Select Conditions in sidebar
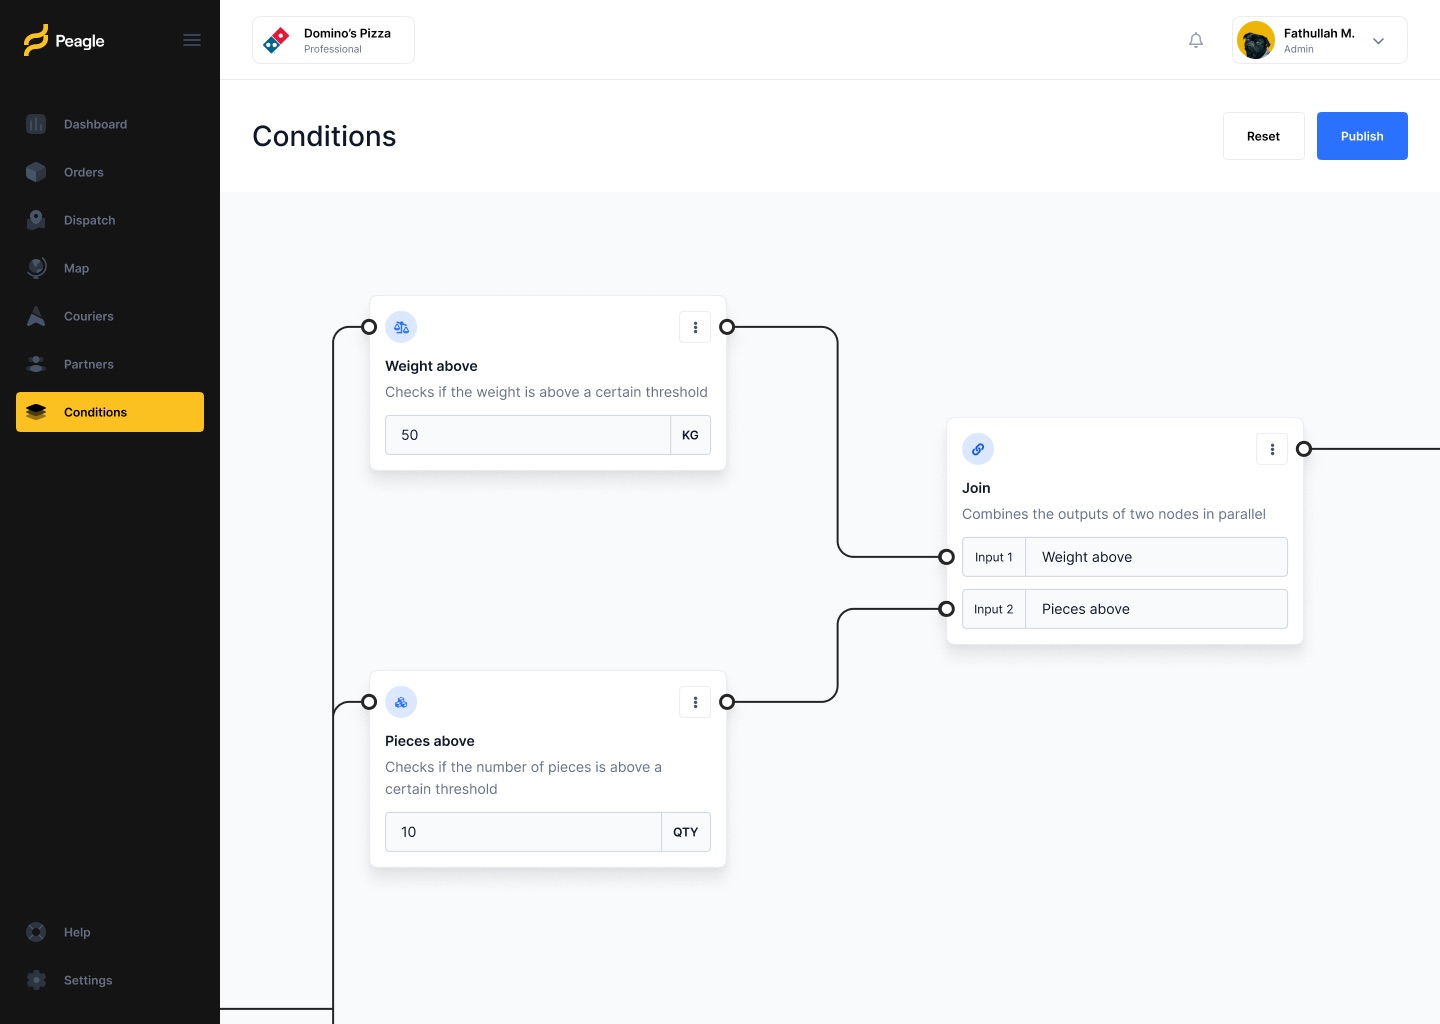Screen dimensions: 1440x1024 tap(110, 412)
